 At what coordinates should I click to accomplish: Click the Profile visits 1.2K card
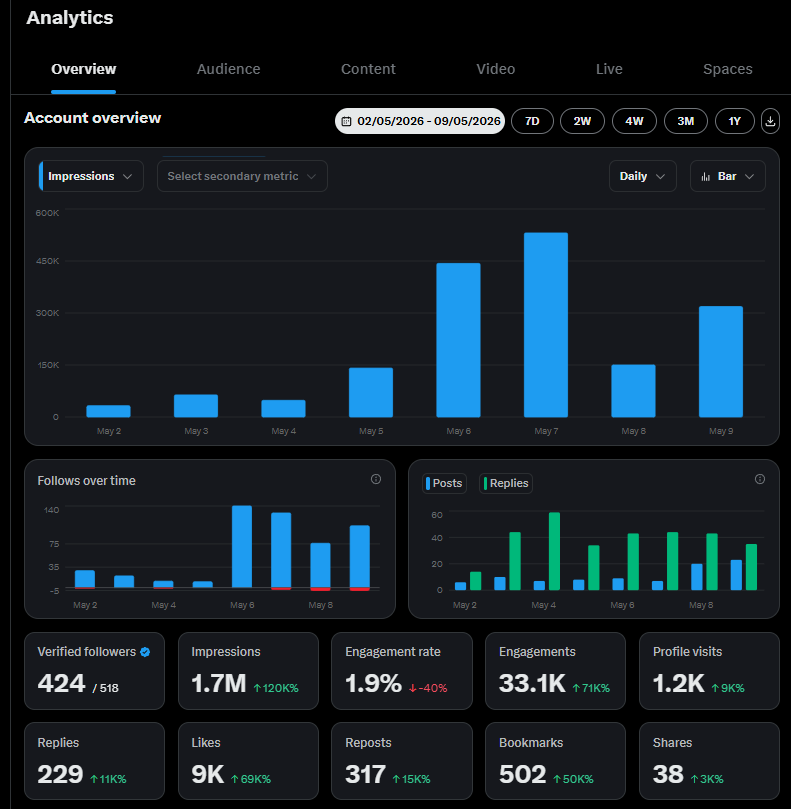tap(709, 671)
